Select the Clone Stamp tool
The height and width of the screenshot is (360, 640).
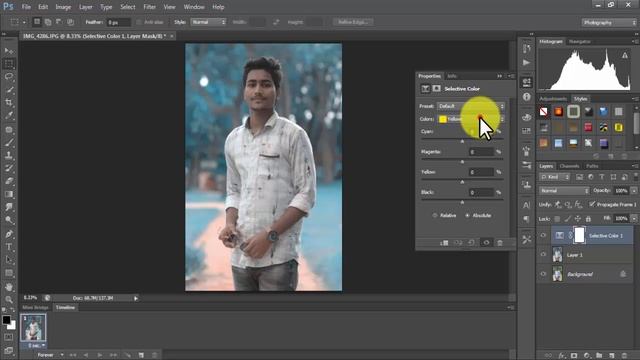tap(9, 155)
